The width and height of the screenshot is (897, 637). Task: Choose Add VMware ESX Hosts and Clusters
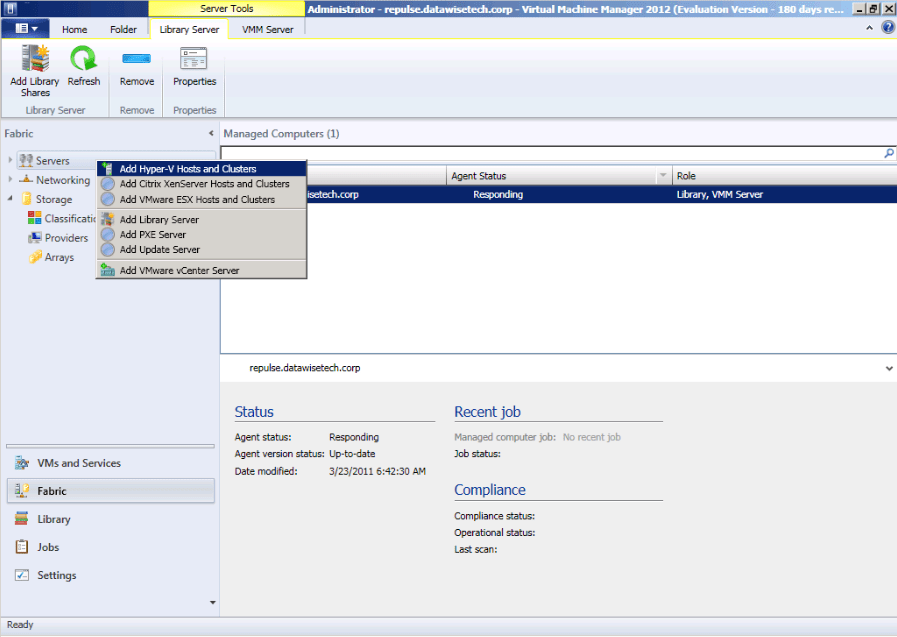tap(201, 200)
